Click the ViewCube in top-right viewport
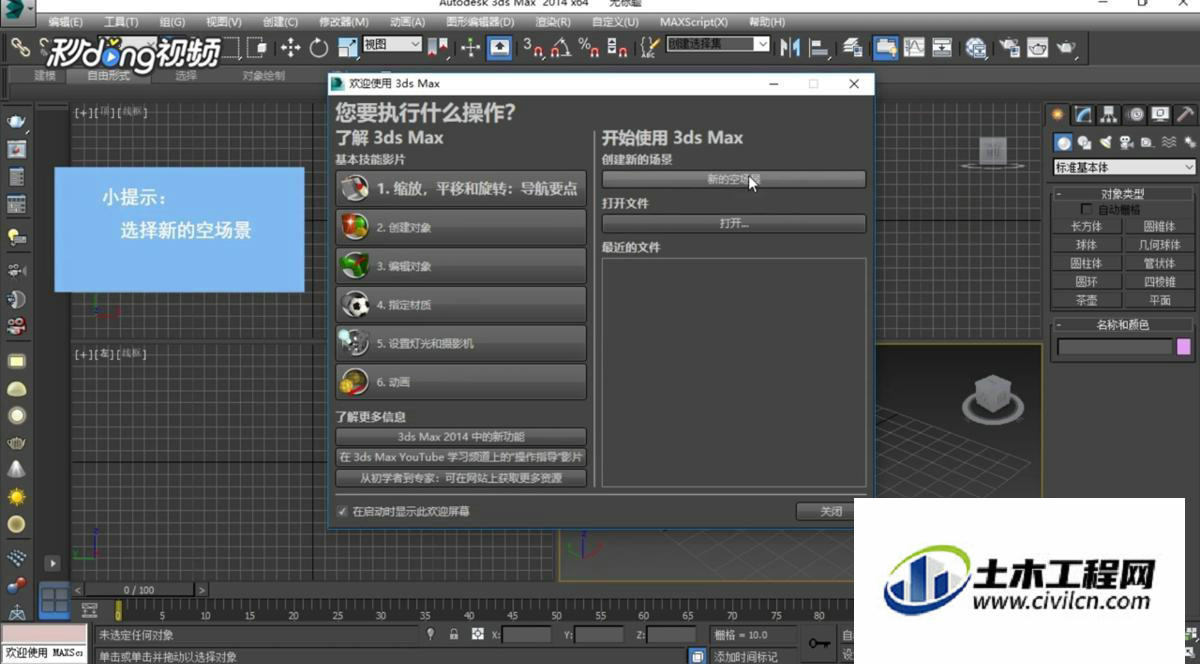 993,151
